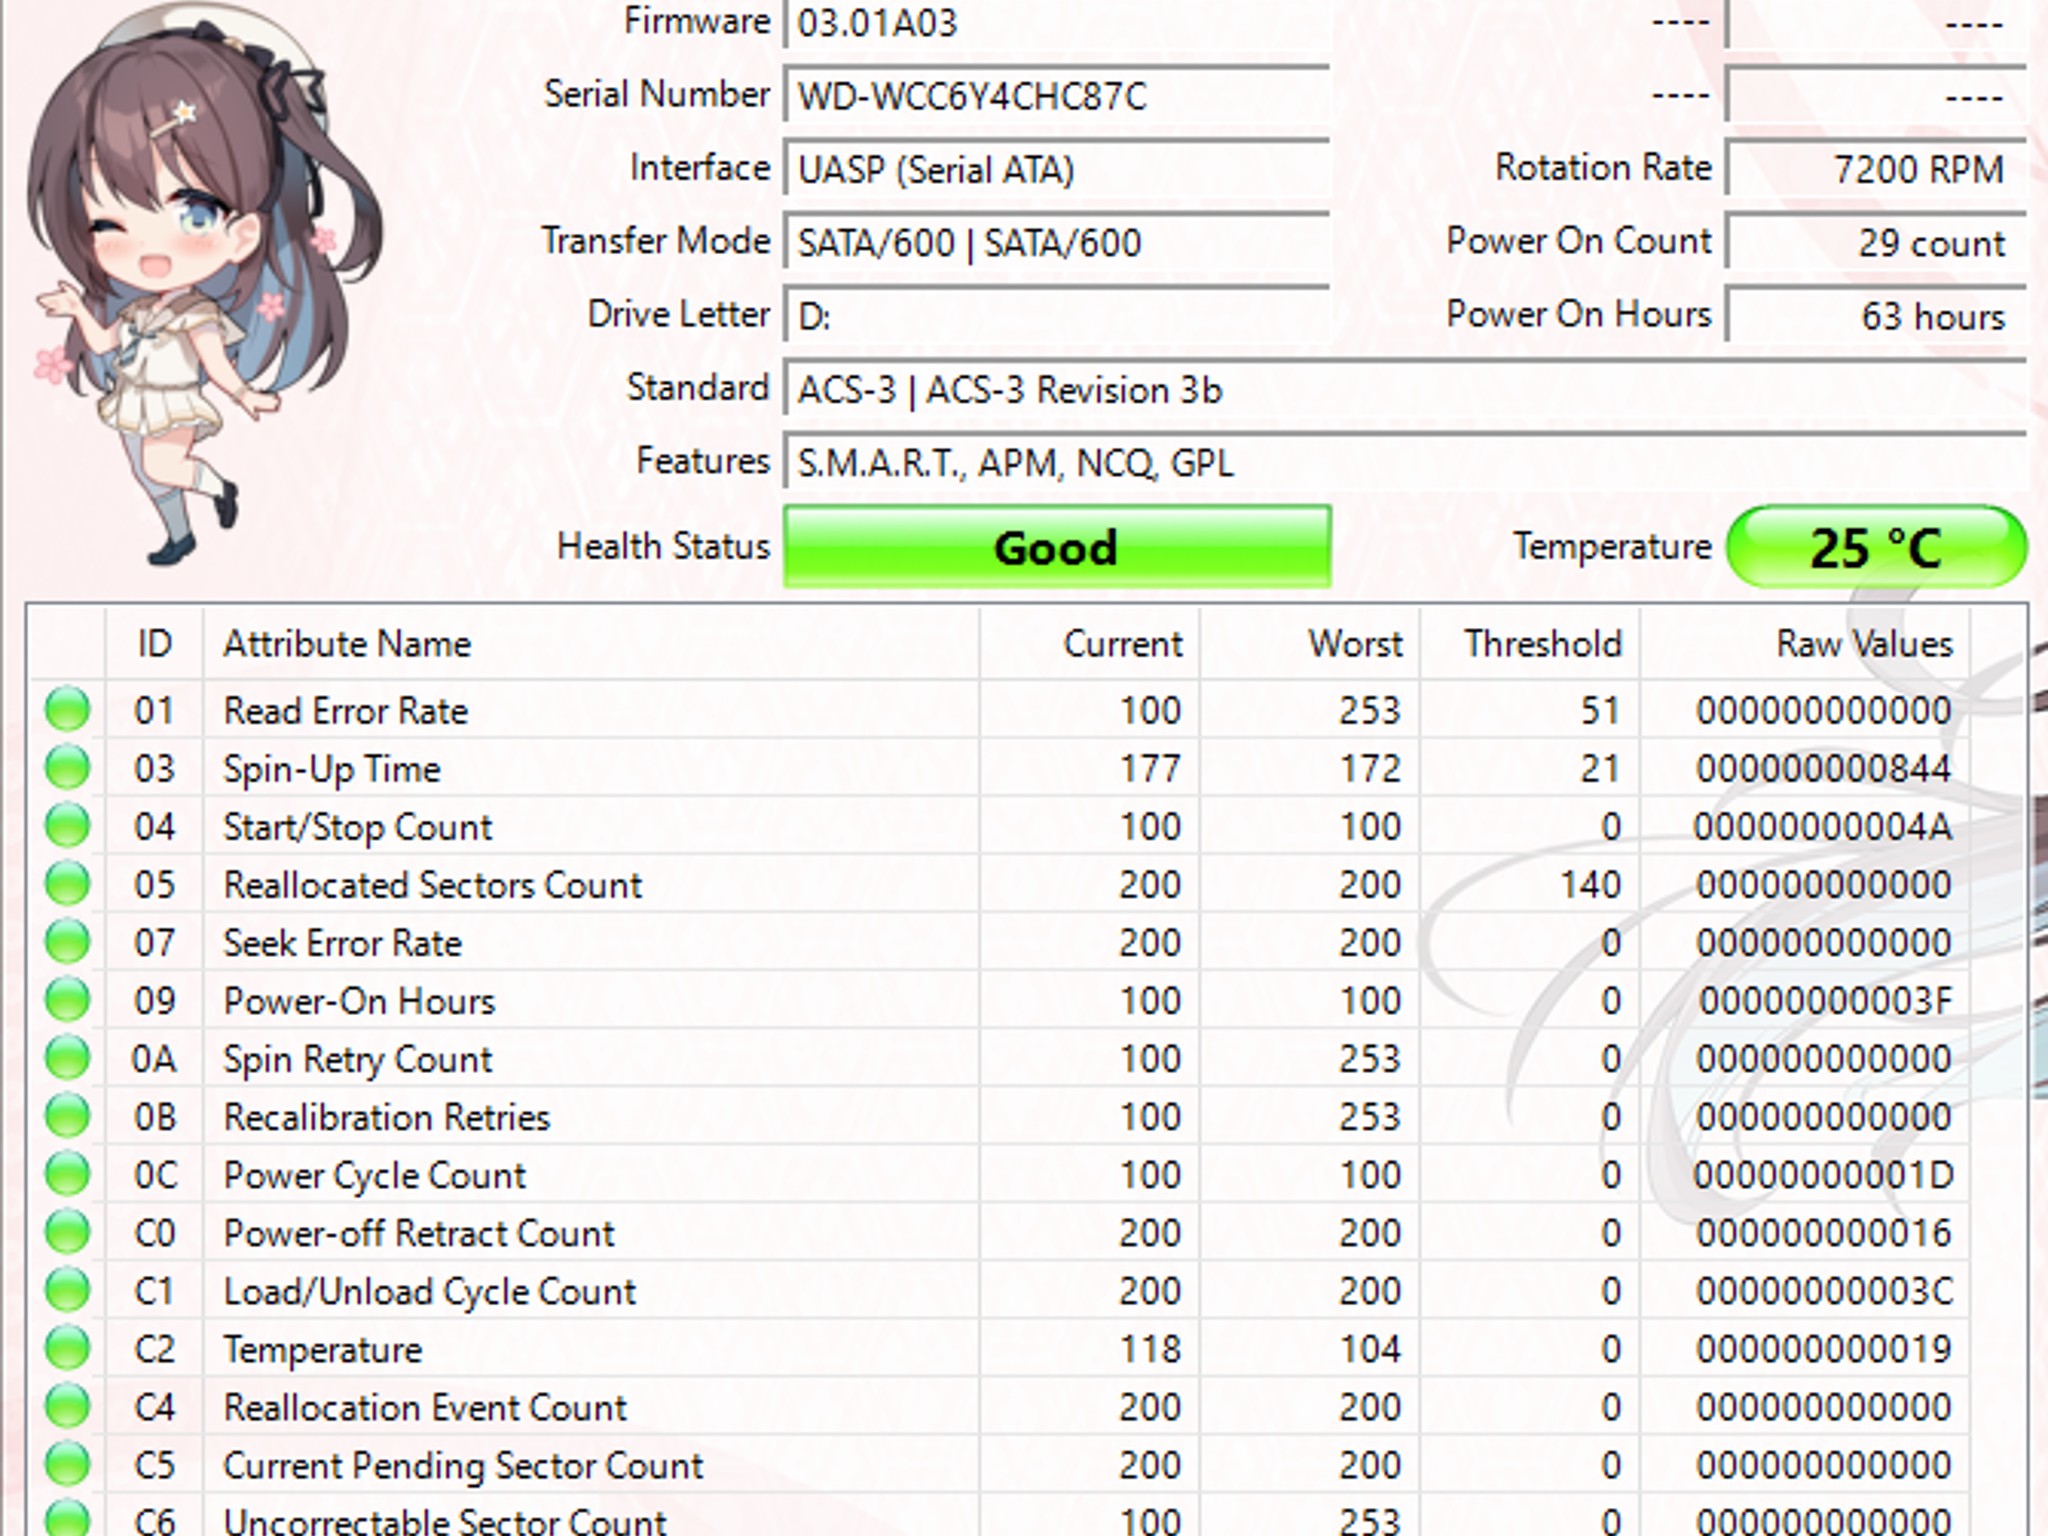Click threshold value 51 for Read Error Rate
The height and width of the screenshot is (1536, 2048).
point(1601,711)
